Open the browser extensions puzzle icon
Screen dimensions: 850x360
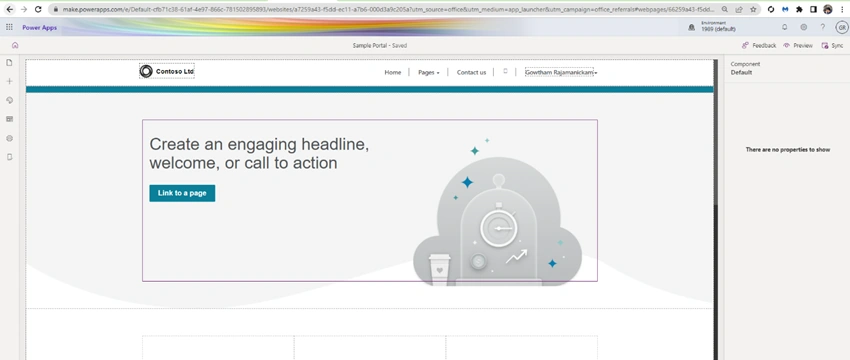pos(799,9)
